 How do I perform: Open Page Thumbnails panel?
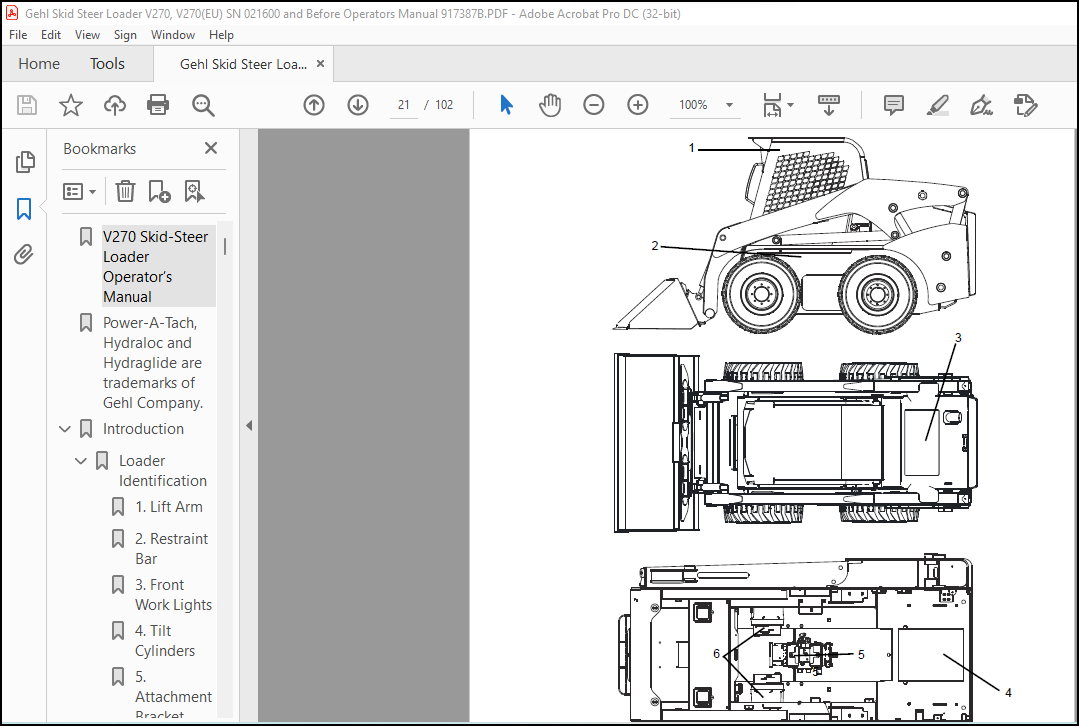point(25,162)
